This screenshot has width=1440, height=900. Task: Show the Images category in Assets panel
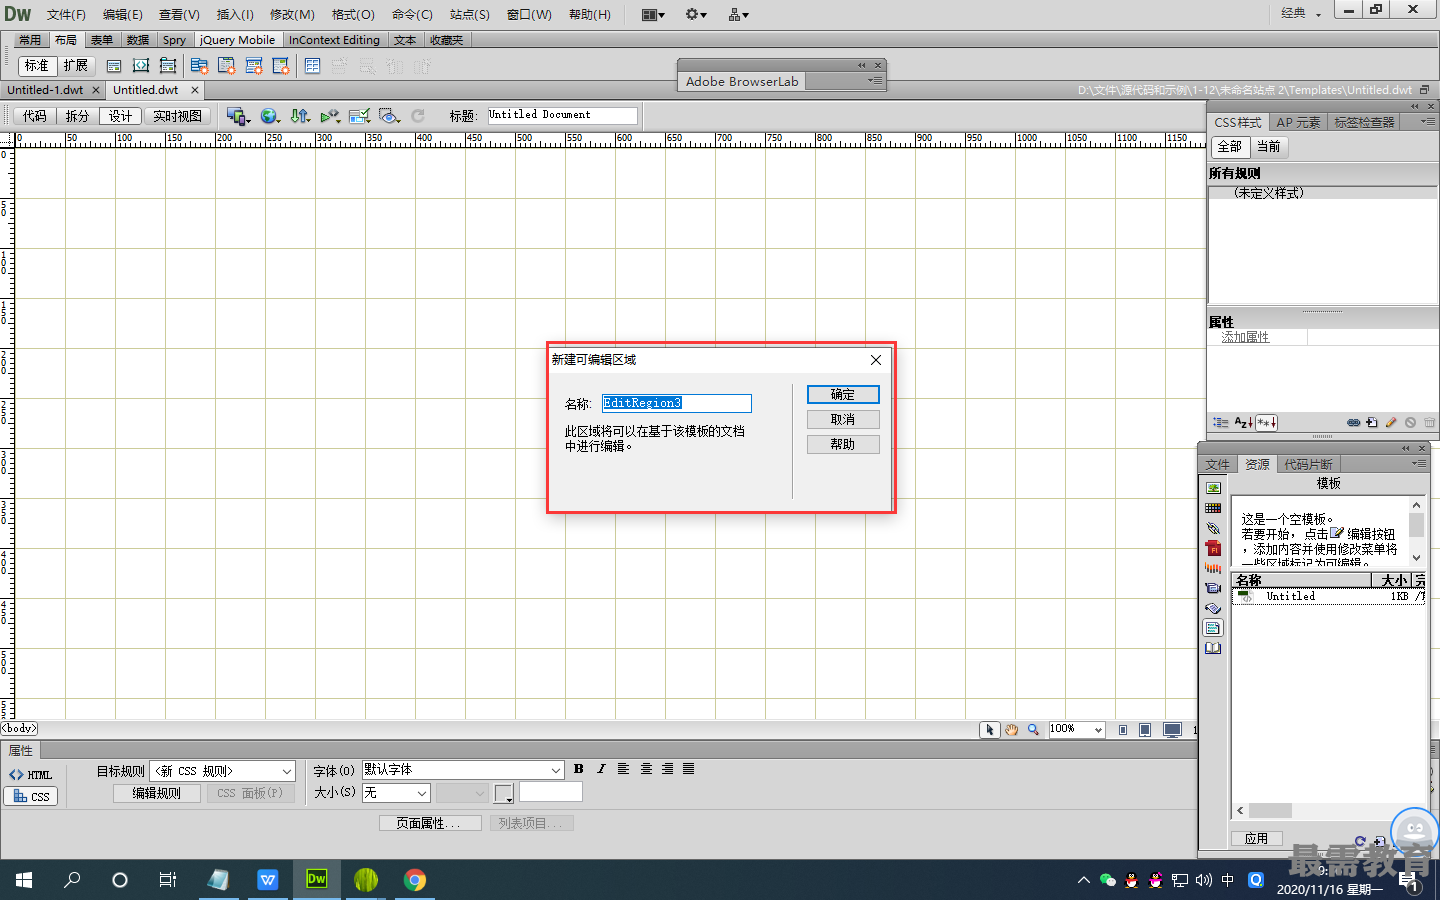[1213, 488]
